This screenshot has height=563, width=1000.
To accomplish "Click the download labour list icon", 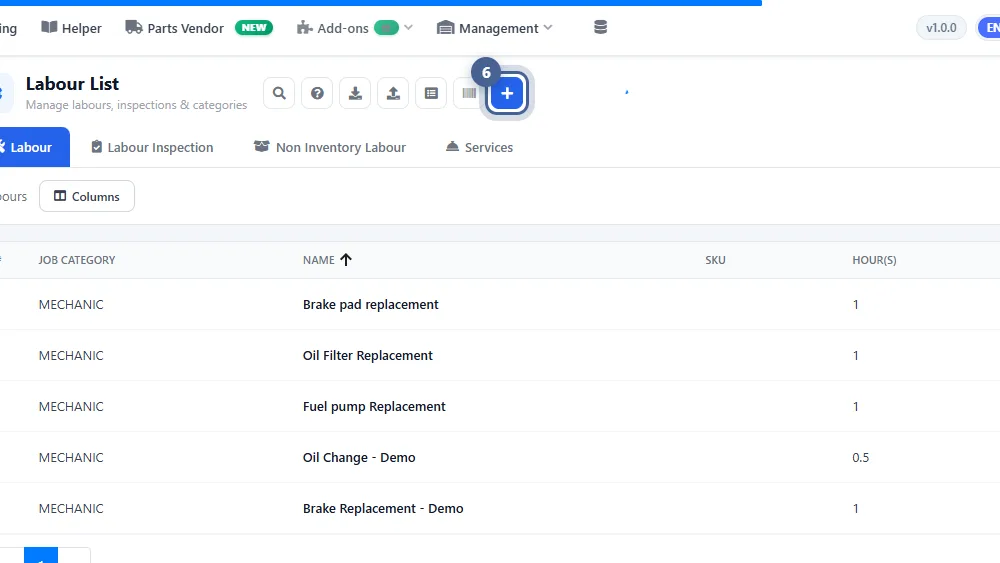I will point(355,93).
